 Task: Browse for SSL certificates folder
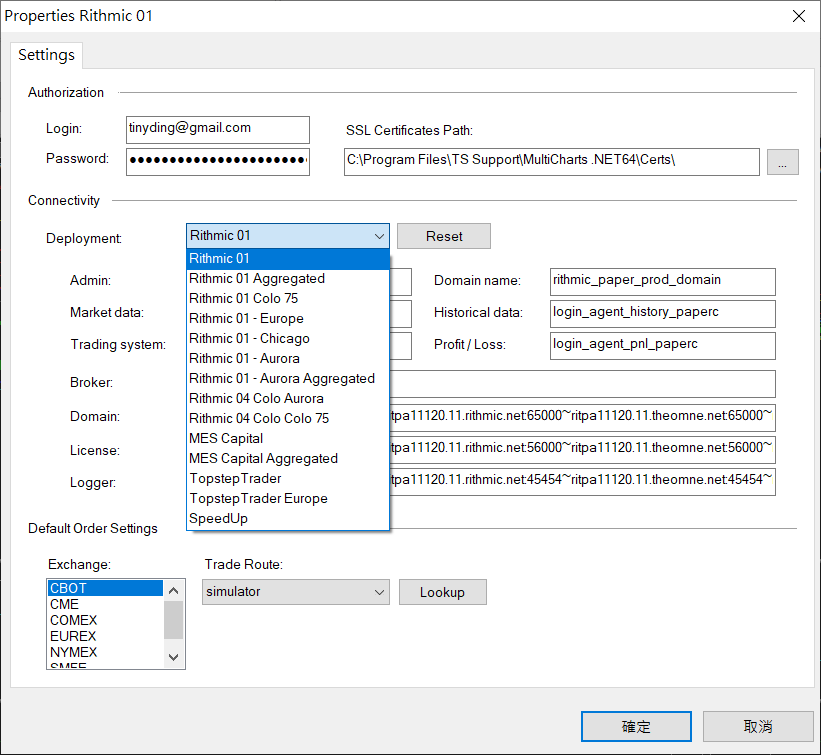(x=783, y=162)
